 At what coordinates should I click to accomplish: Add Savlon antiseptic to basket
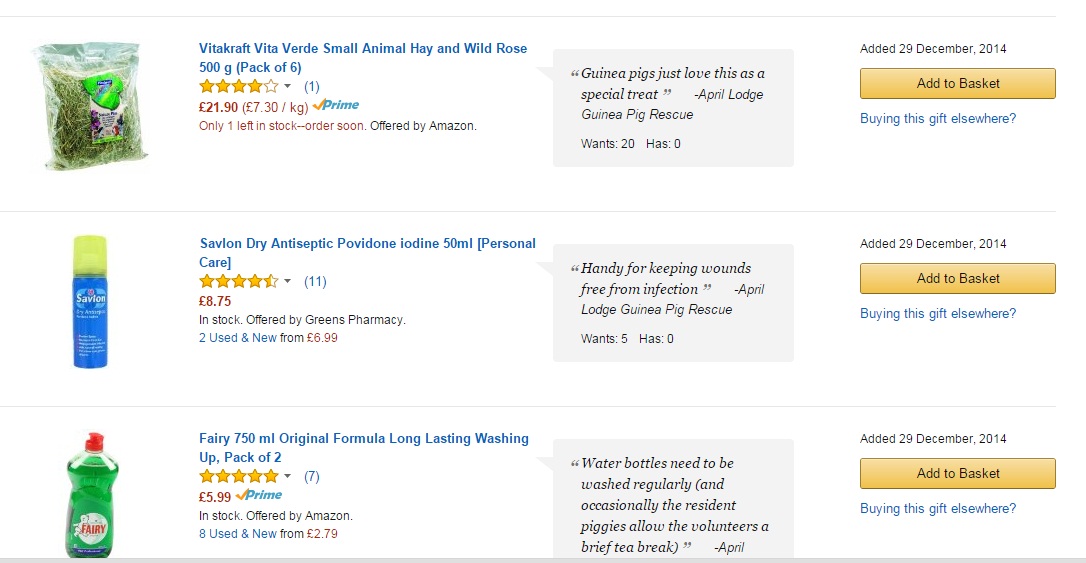coord(957,278)
